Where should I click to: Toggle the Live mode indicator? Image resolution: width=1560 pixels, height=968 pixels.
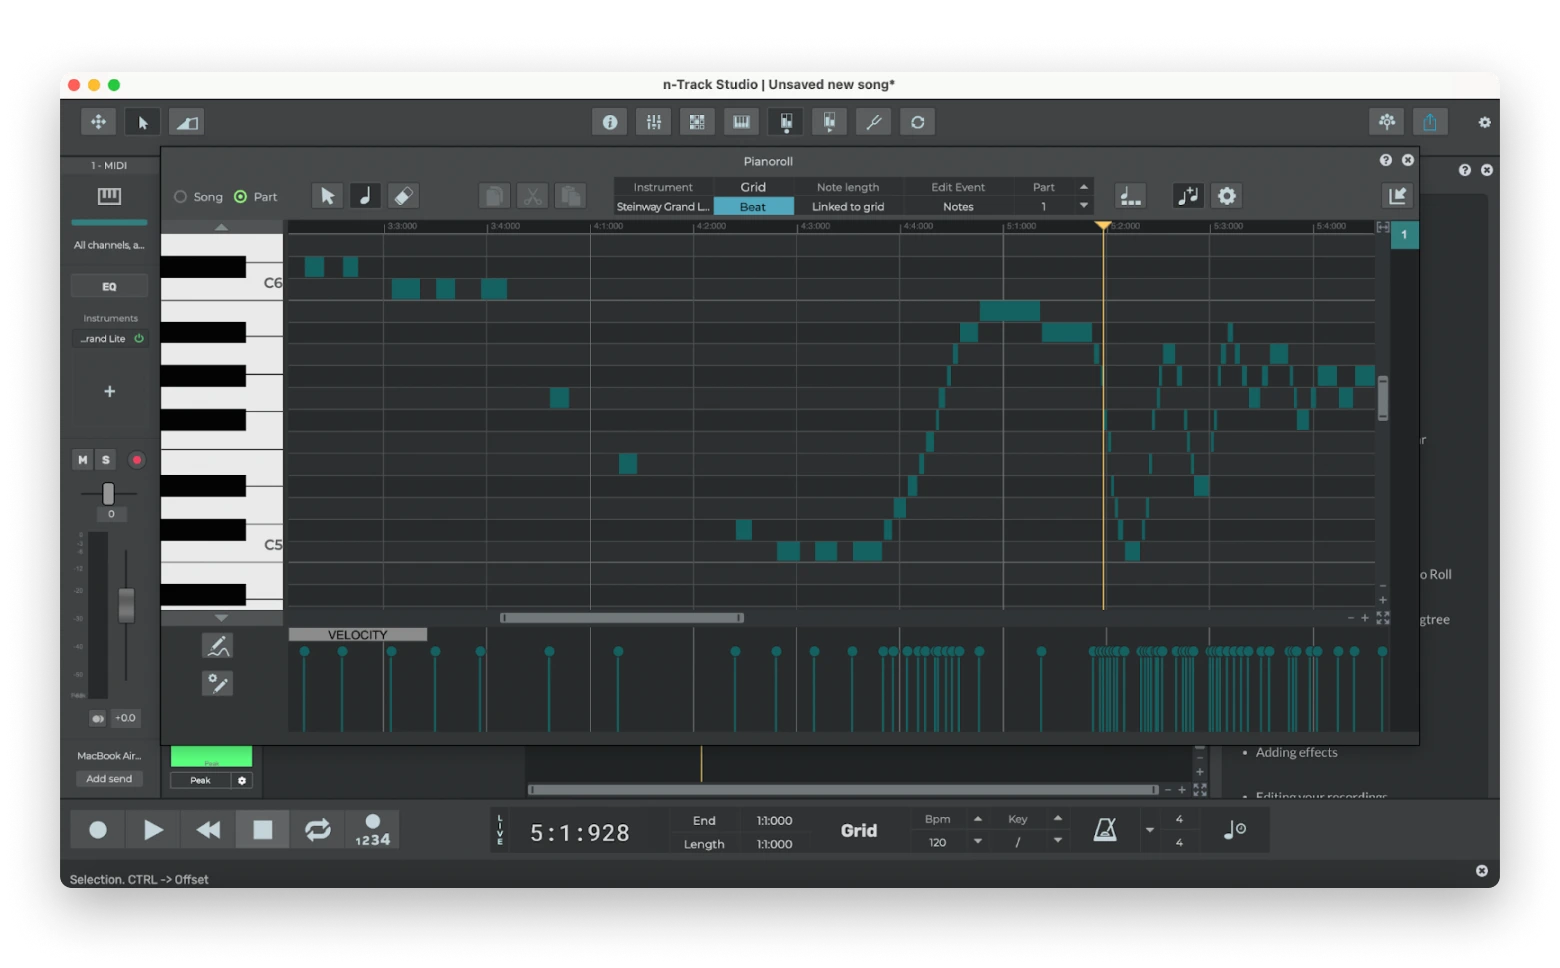pyautogui.click(x=500, y=830)
